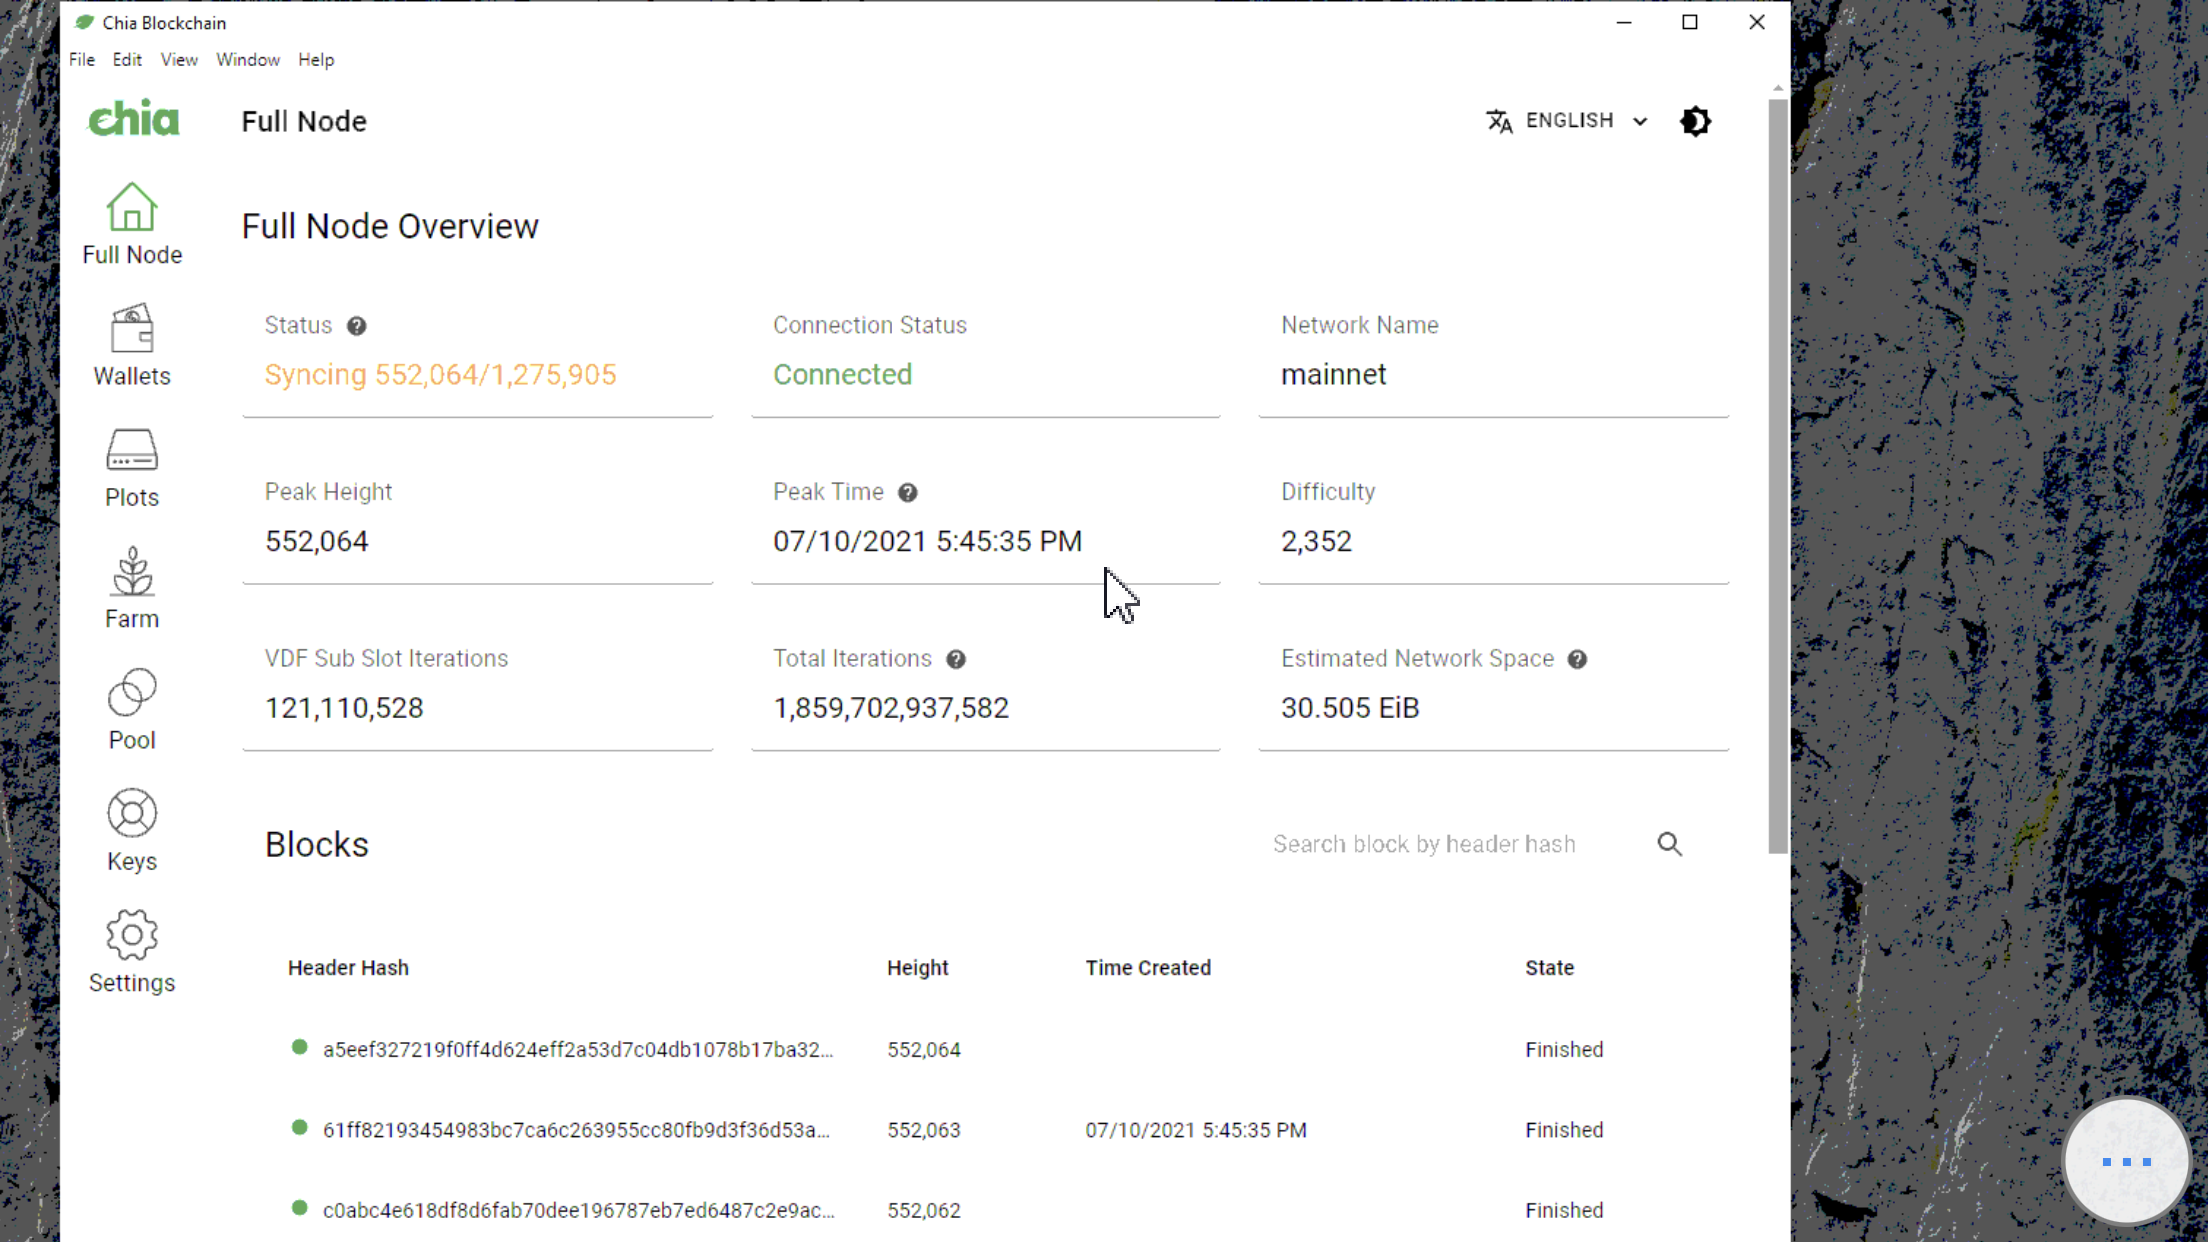Click the block search magnifier icon

point(1669,844)
